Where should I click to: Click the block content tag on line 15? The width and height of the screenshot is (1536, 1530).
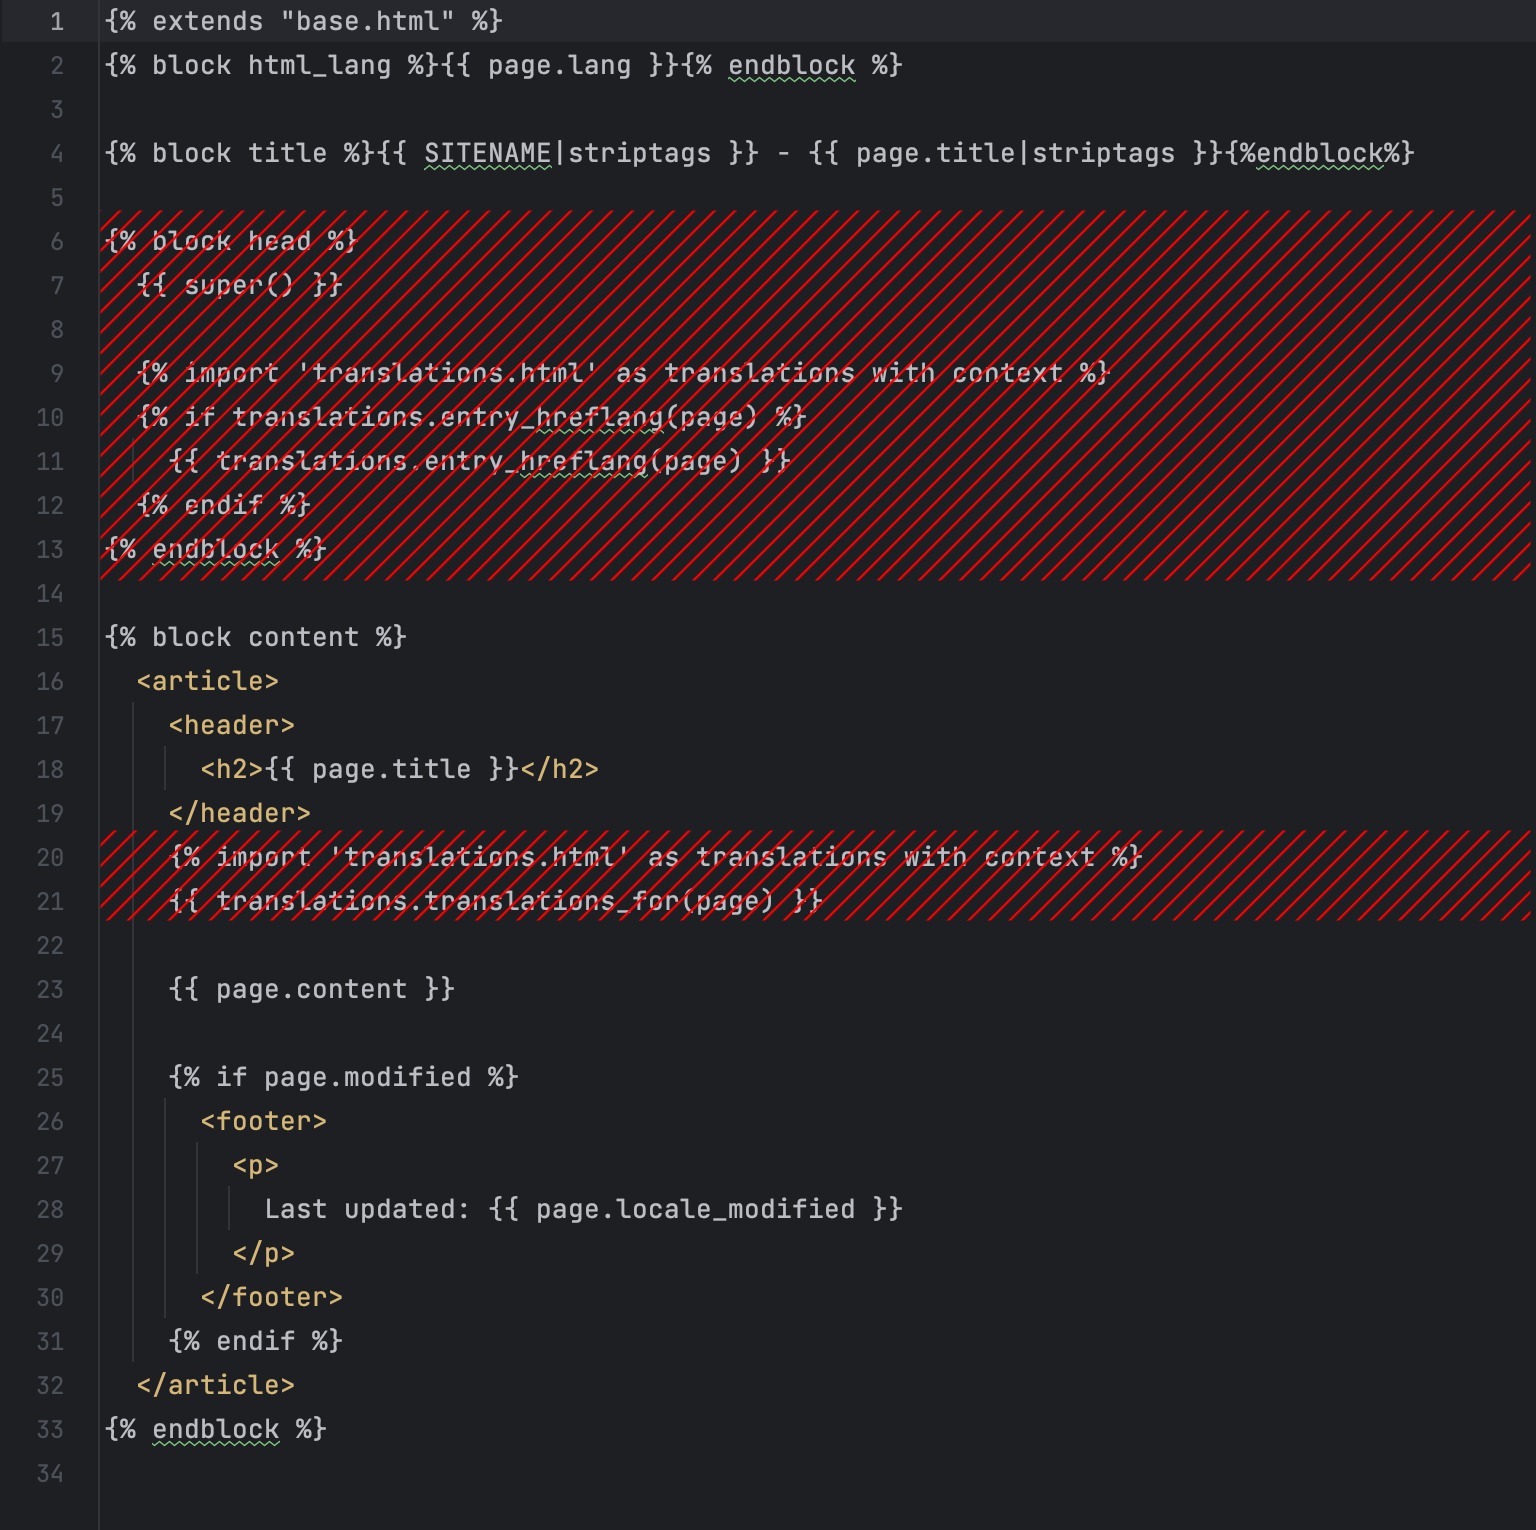click(x=255, y=638)
